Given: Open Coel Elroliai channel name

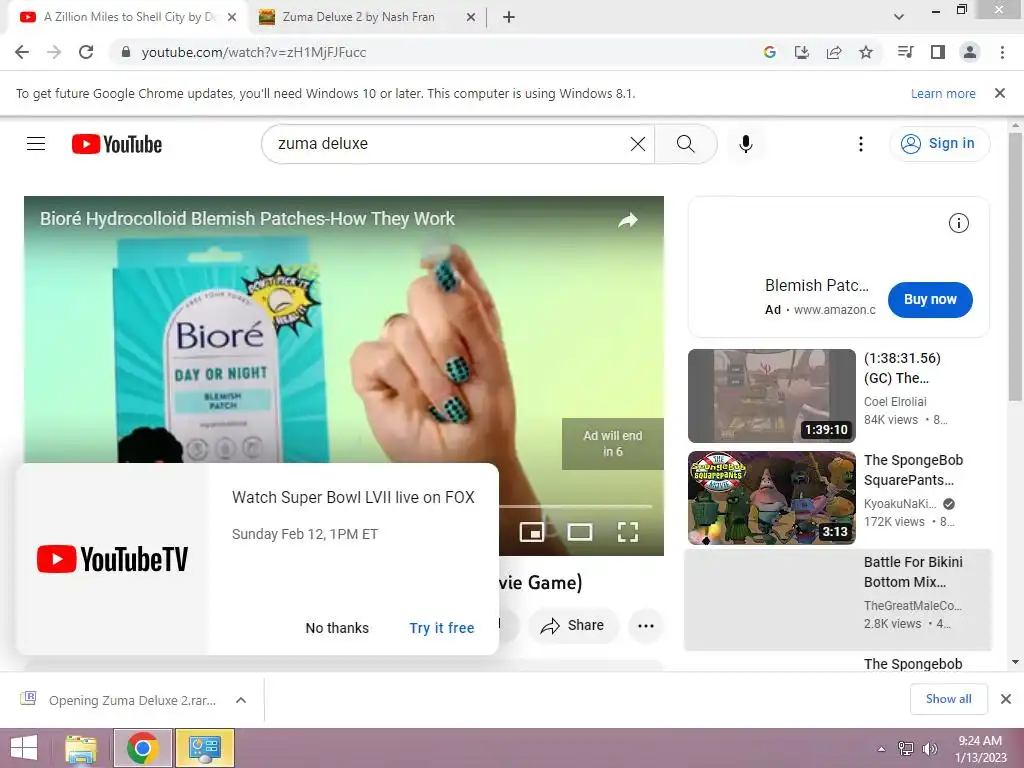Looking at the screenshot, I should pos(895,402).
